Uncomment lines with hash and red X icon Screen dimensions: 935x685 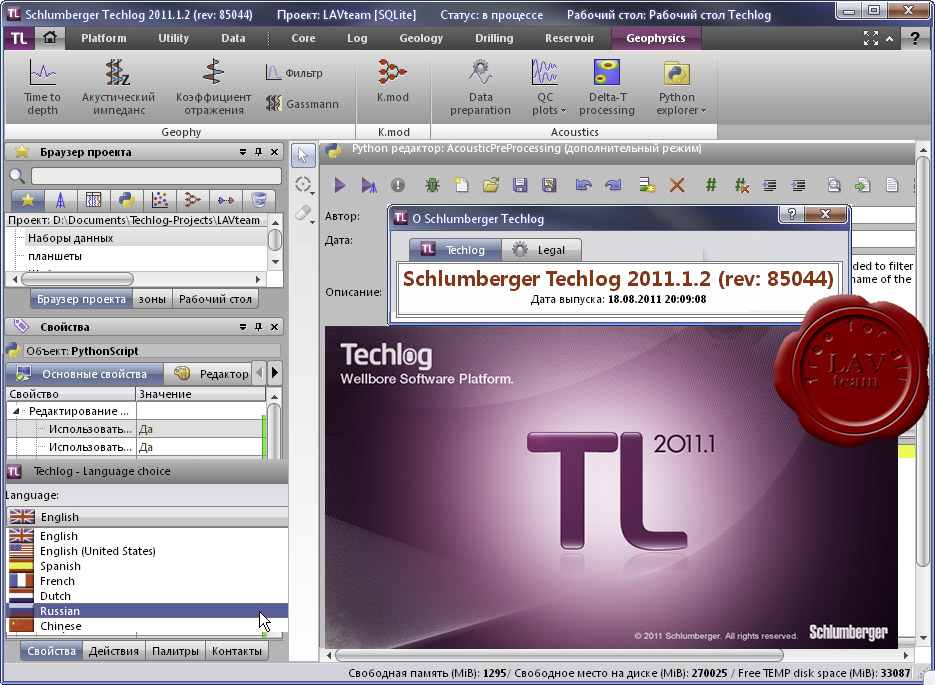point(741,185)
